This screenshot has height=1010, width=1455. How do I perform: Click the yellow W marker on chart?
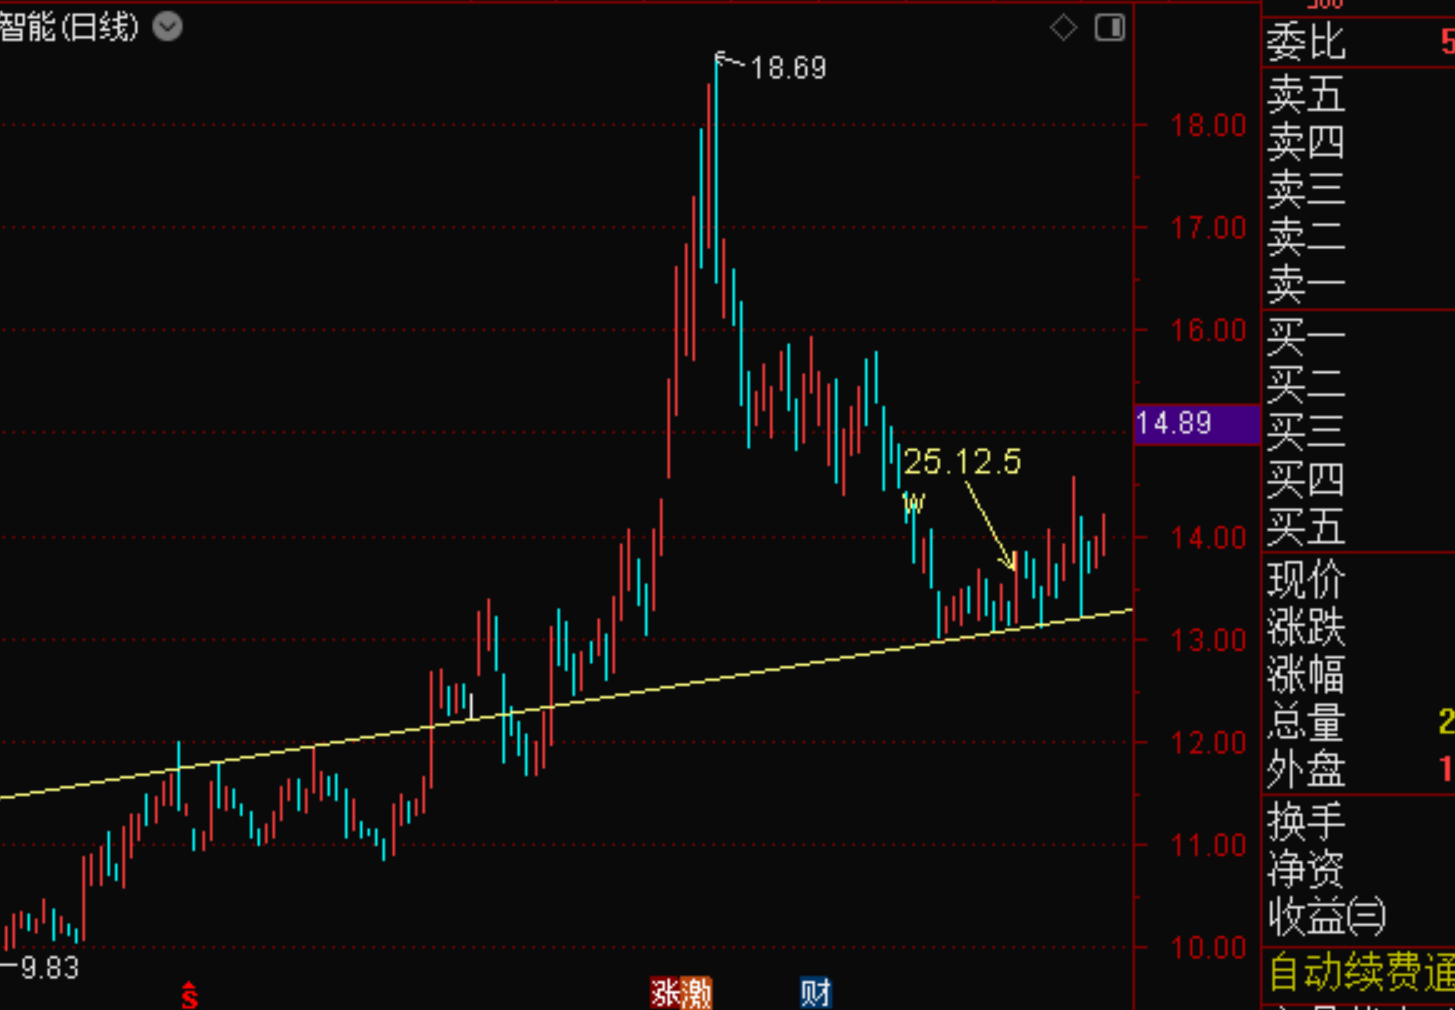point(913,503)
